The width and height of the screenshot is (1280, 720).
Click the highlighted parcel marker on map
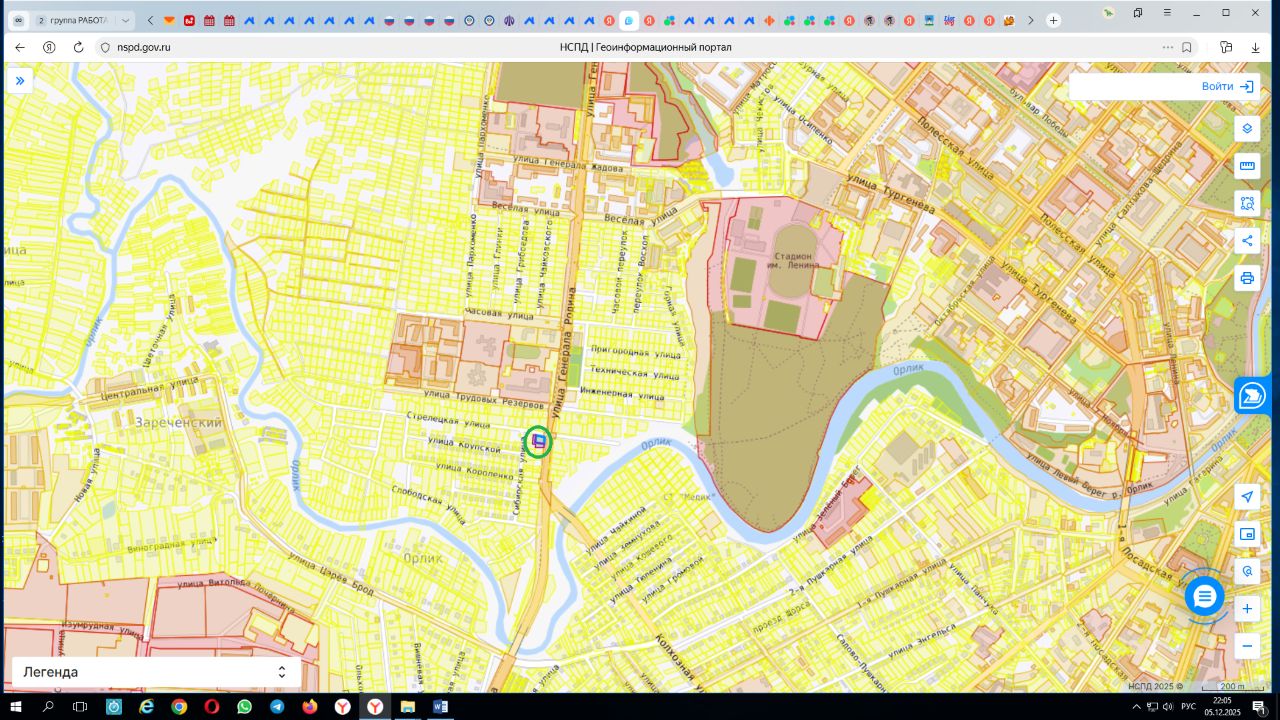(x=539, y=441)
